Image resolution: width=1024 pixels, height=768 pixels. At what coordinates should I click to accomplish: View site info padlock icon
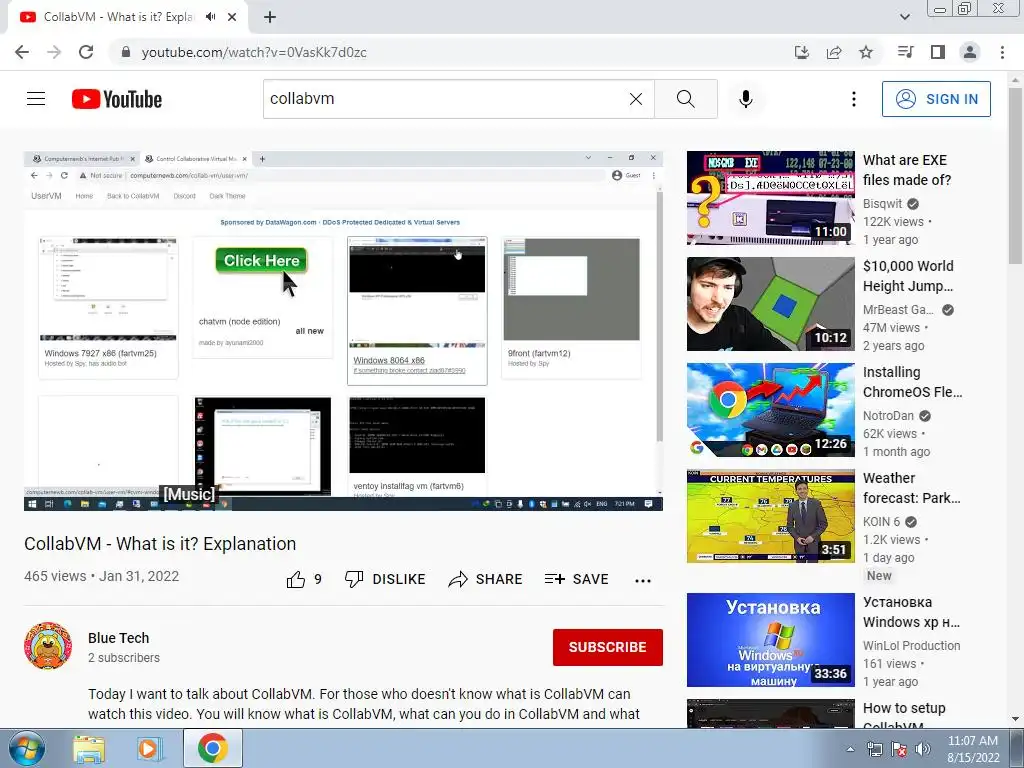[126, 52]
